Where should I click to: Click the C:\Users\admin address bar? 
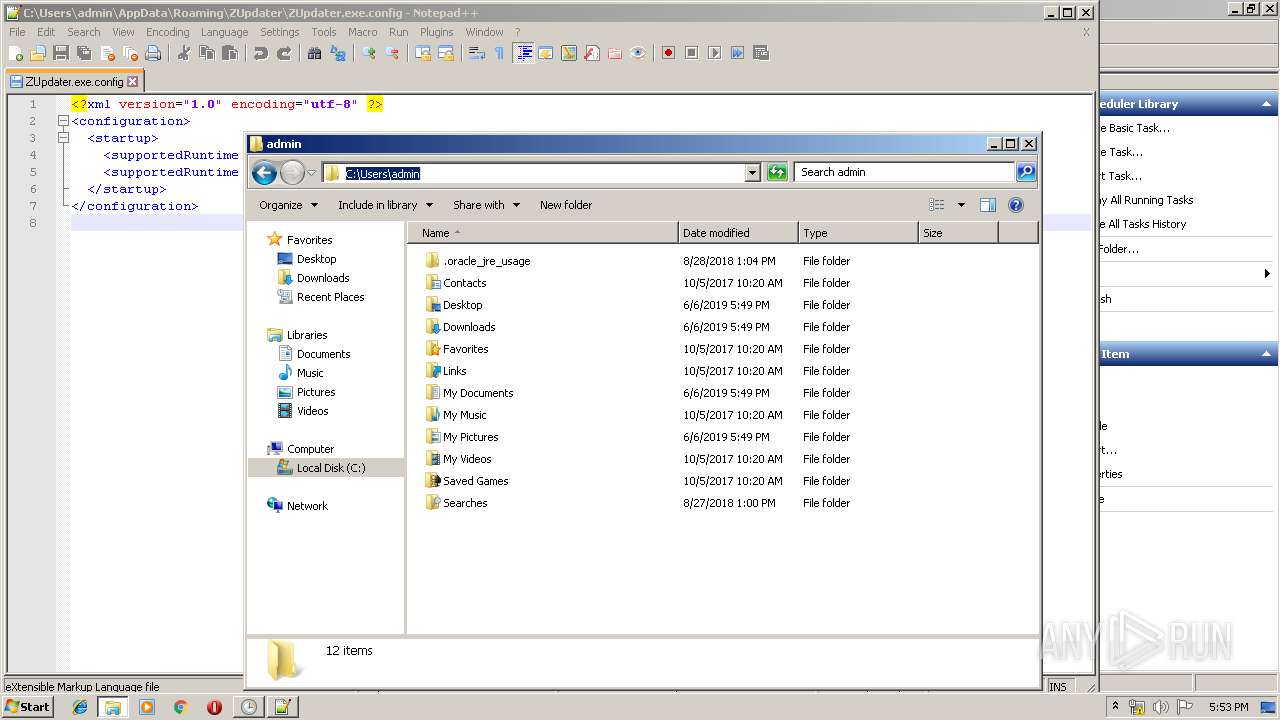[535, 172]
